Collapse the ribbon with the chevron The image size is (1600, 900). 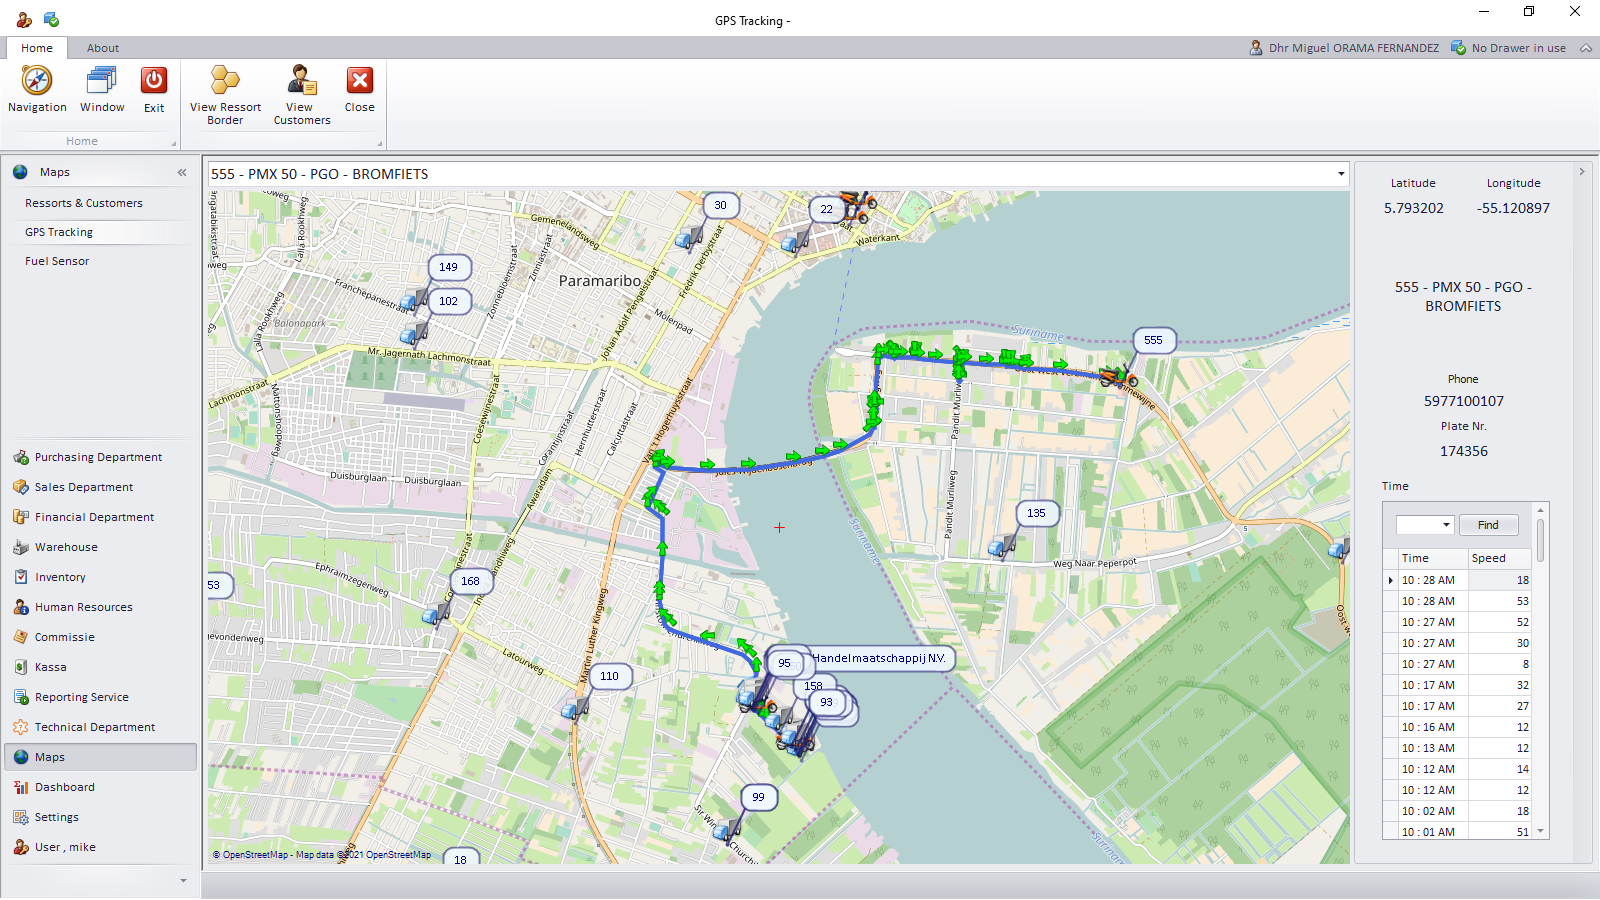(x=1586, y=48)
